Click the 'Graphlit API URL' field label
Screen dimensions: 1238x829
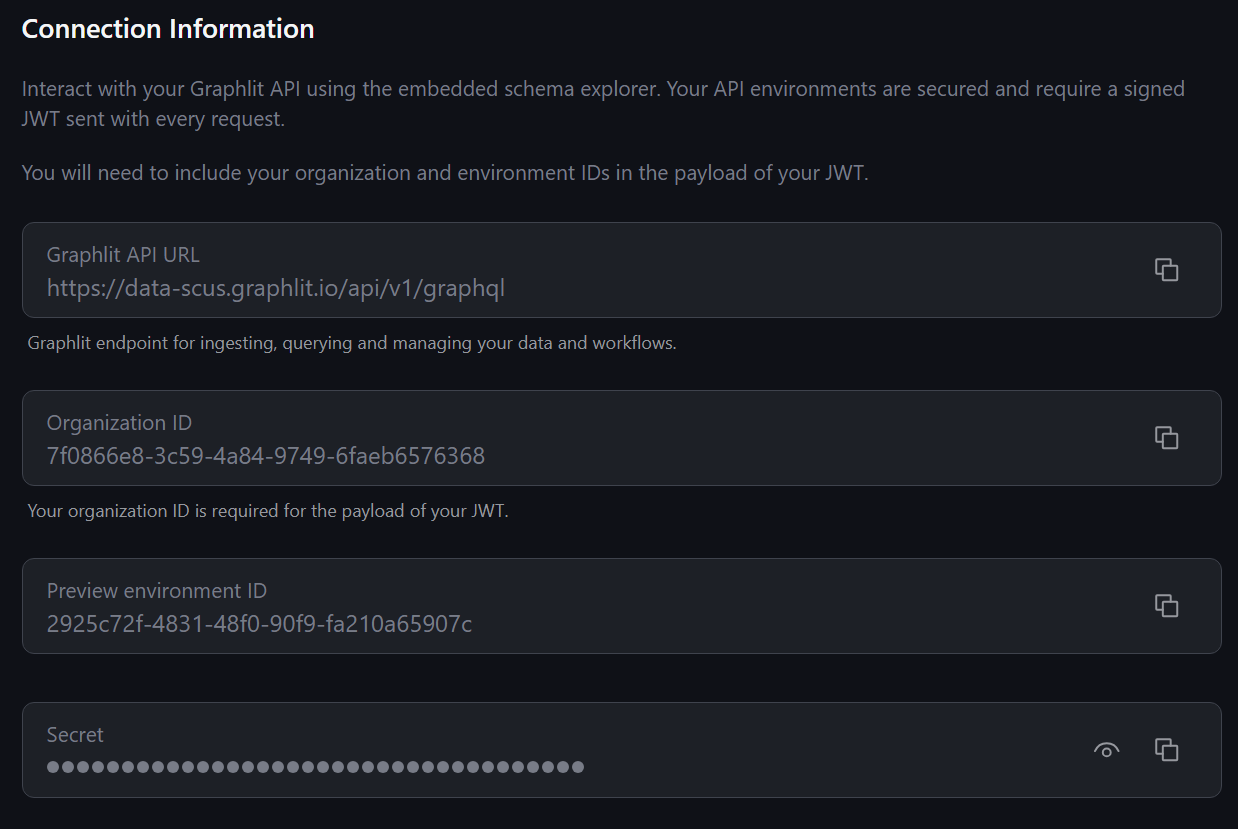[x=123, y=255]
